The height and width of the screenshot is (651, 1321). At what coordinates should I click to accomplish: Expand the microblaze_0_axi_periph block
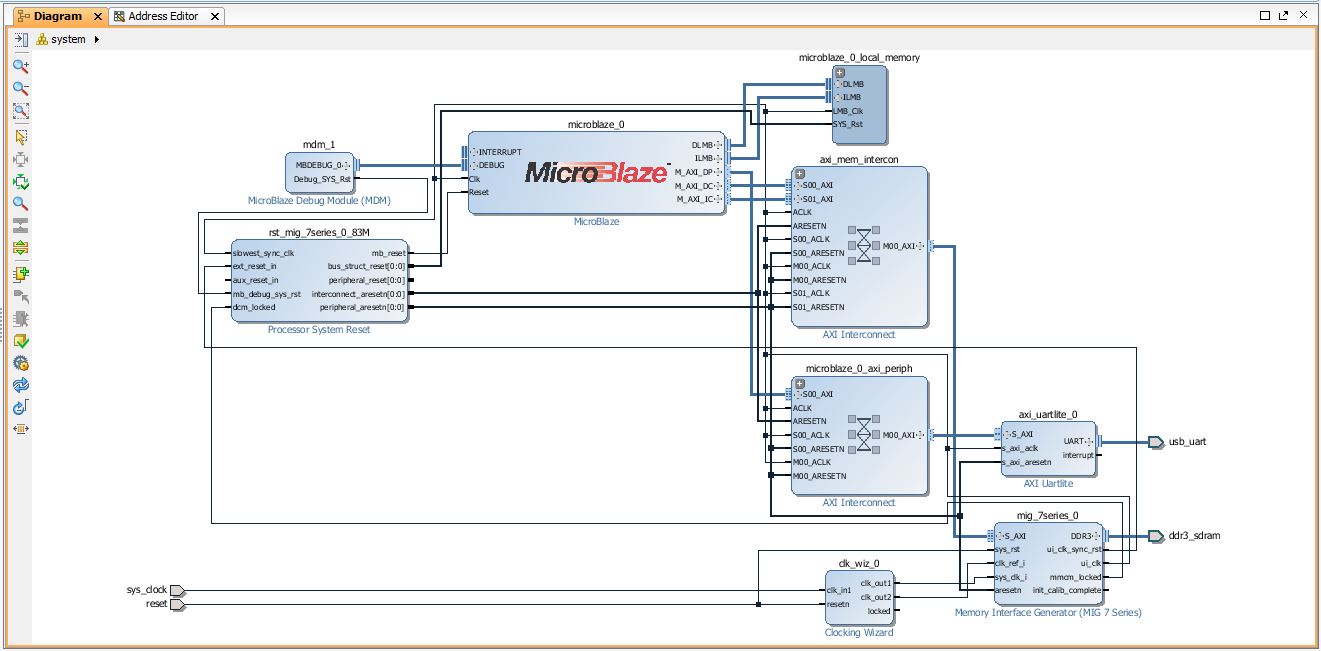click(799, 383)
